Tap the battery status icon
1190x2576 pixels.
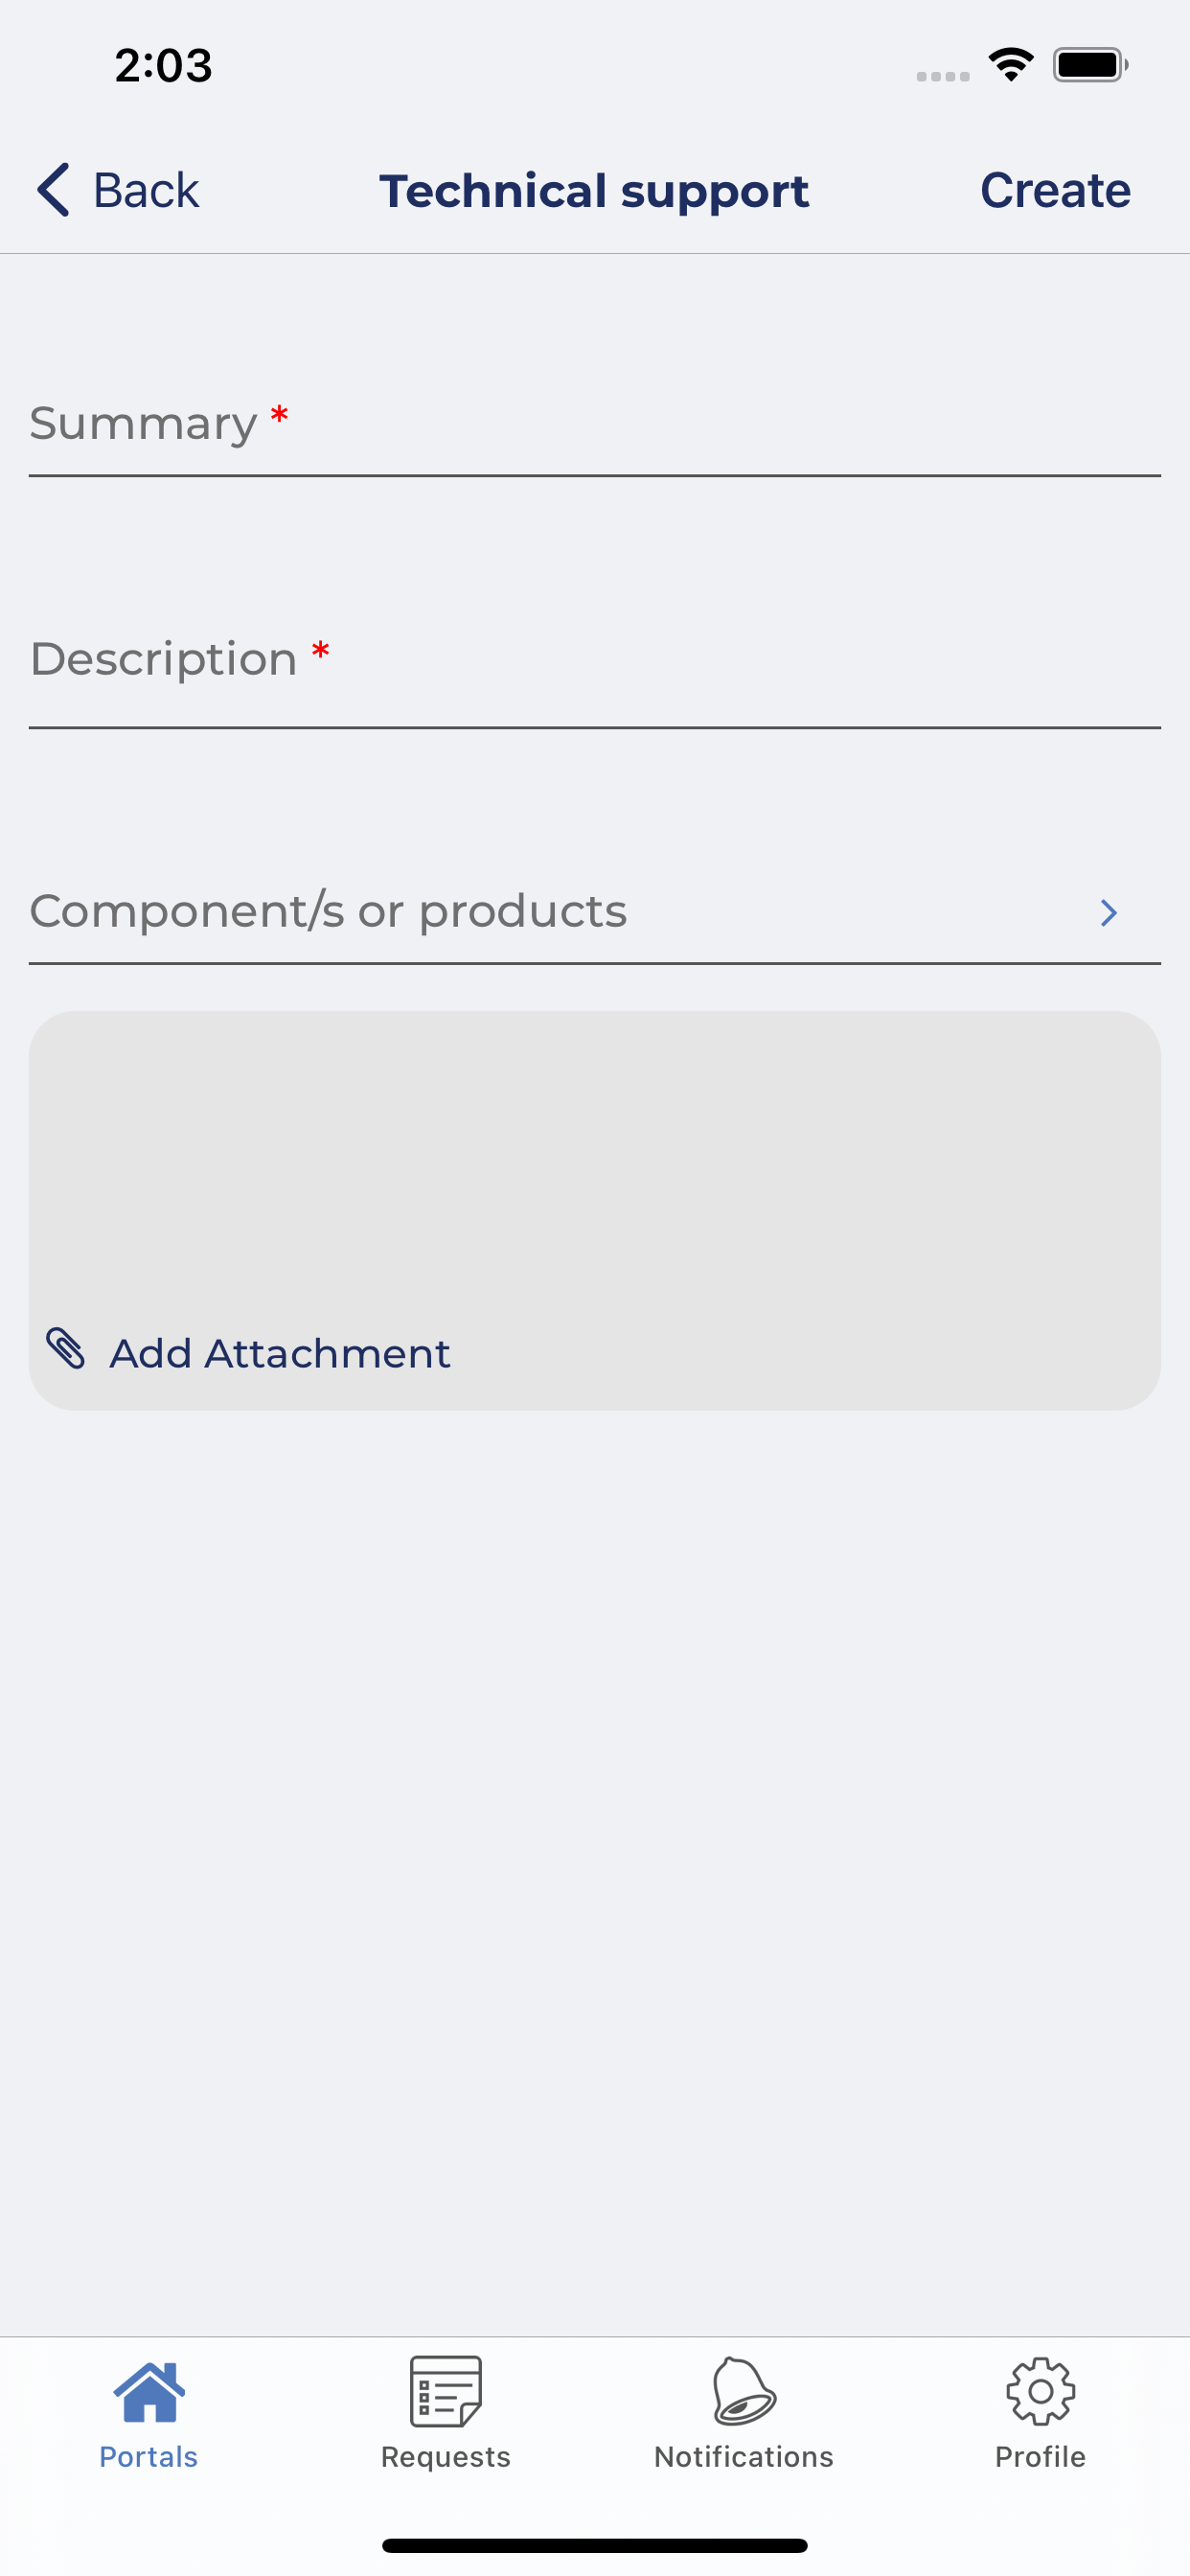click(1090, 66)
